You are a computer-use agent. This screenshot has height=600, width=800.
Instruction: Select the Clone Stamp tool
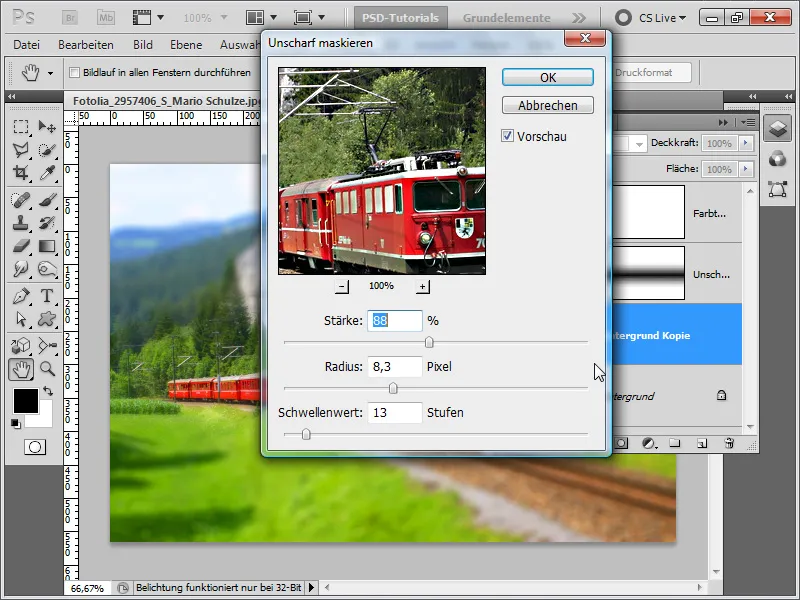pos(21,223)
